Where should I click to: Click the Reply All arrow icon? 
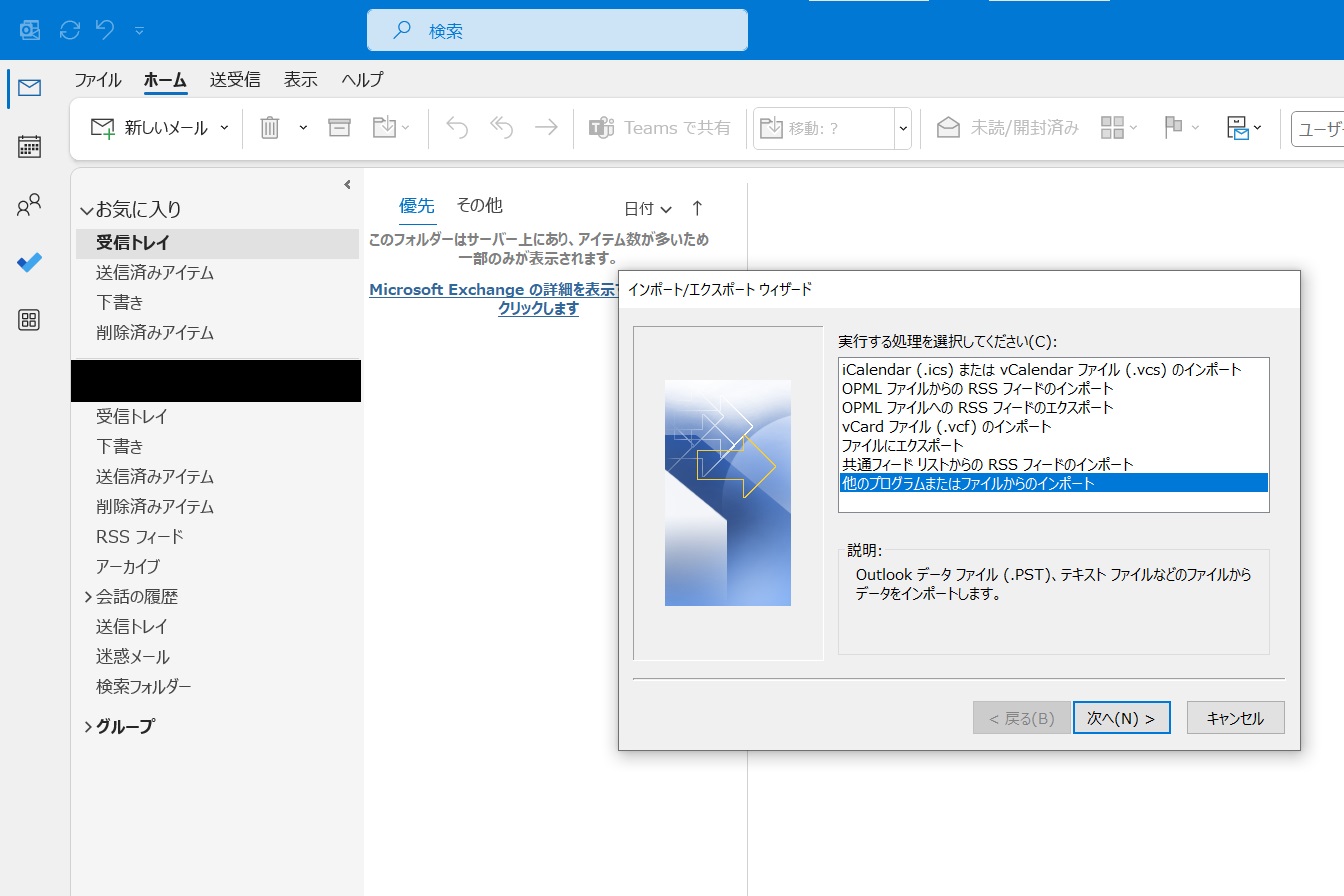click(x=501, y=128)
